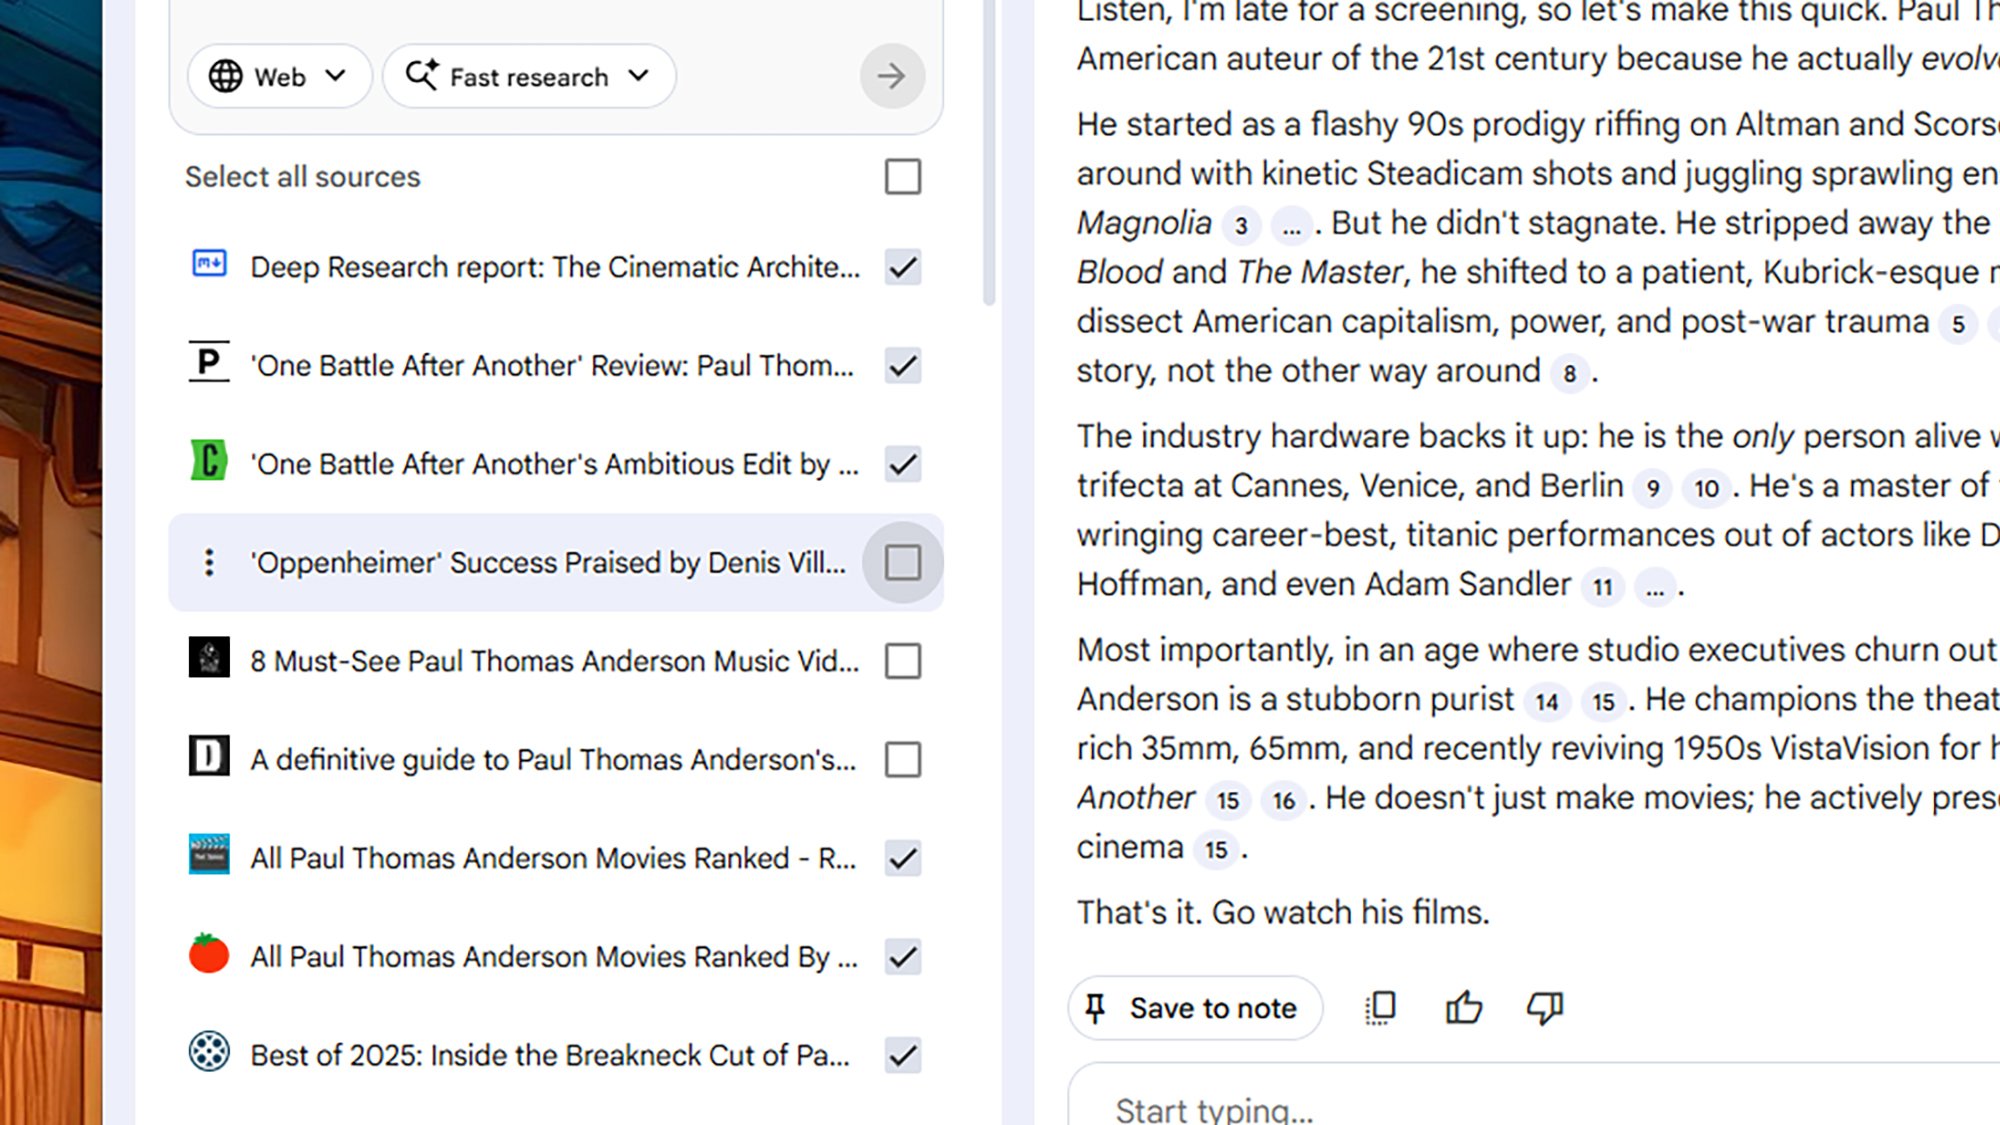Check the 'Oppenheimer' Success source checkbox
The height and width of the screenshot is (1125, 2000).
click(901, 563)
